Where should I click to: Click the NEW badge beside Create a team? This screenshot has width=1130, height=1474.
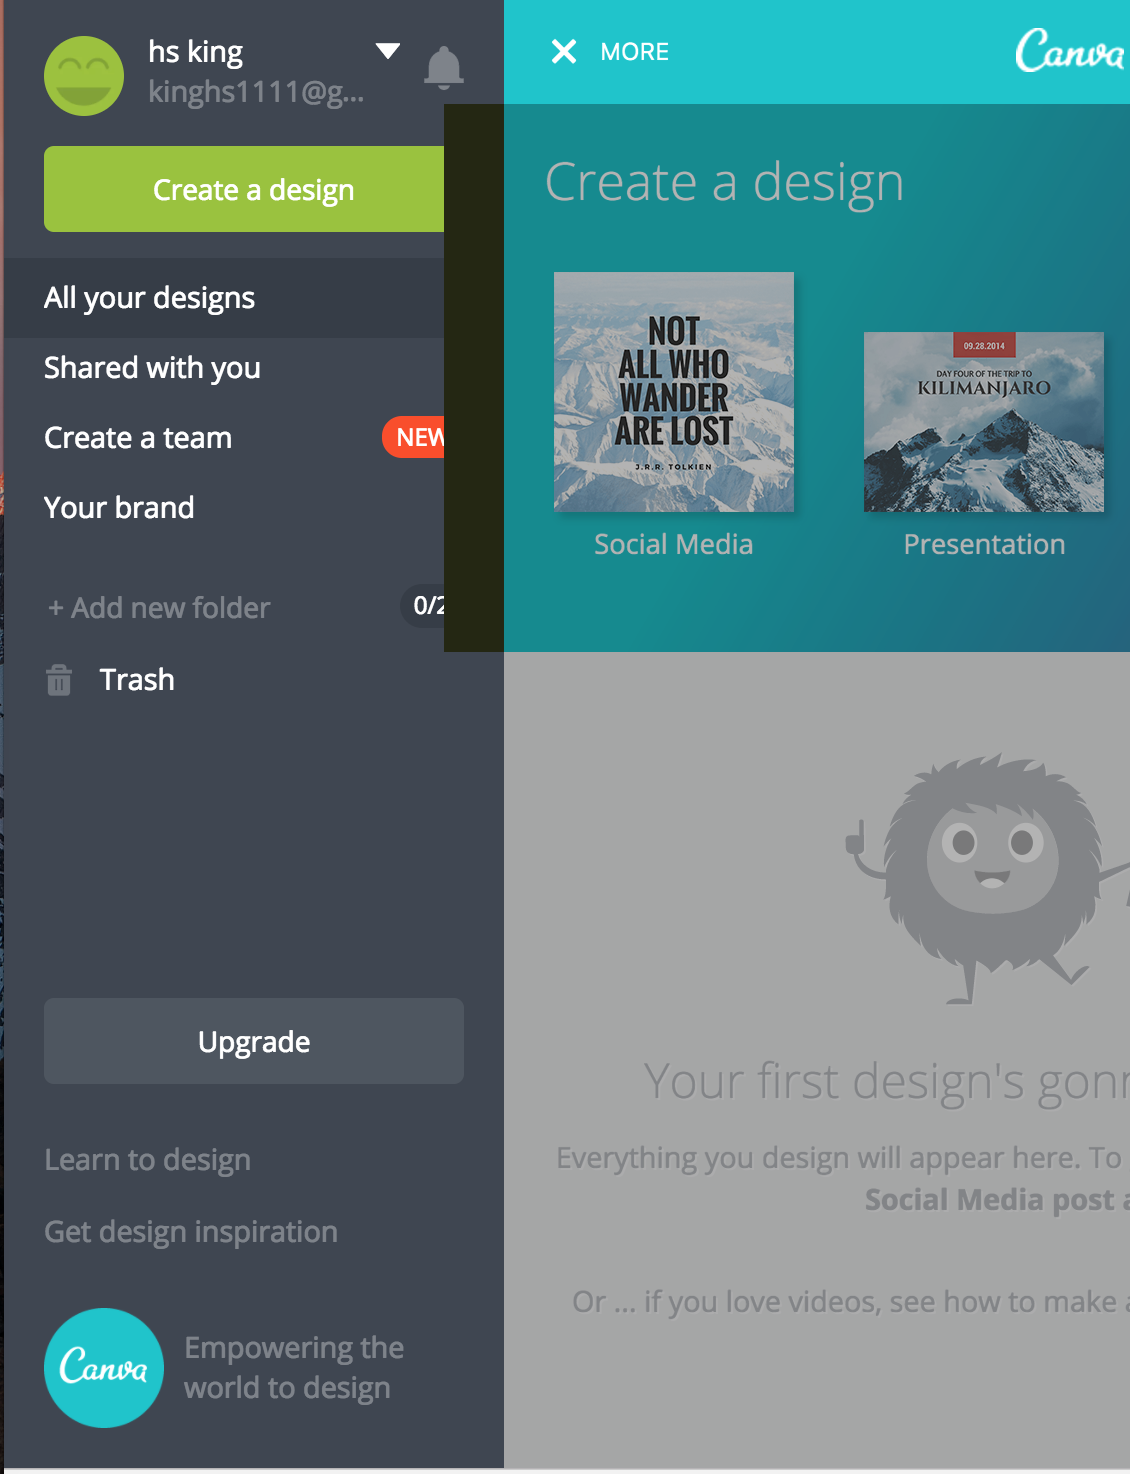tap(413, 437)
